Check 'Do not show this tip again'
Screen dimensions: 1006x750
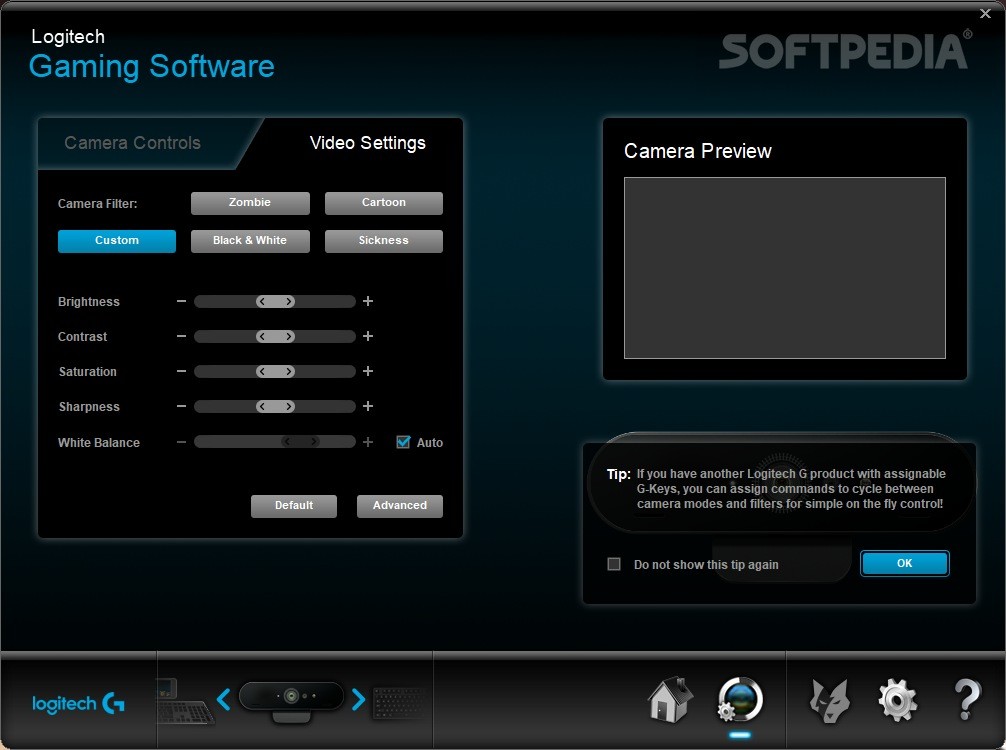(x=614, y=564)
